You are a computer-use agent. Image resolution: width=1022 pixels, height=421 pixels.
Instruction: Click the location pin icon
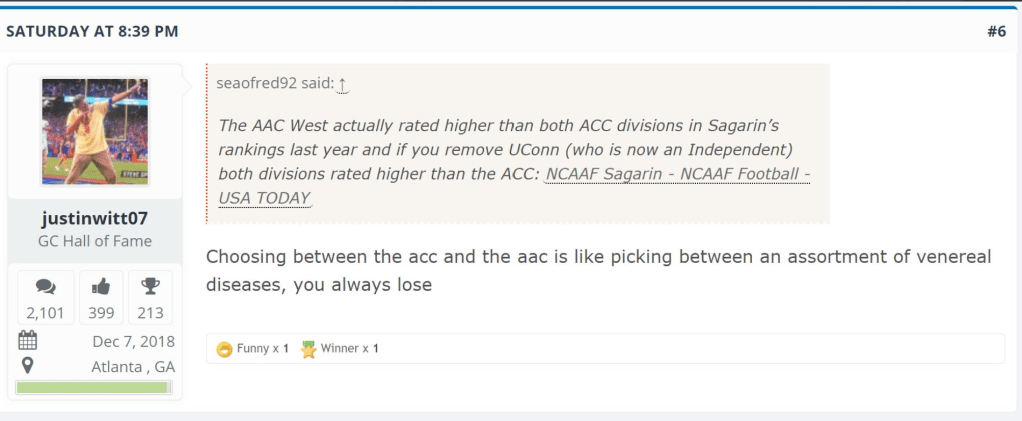click(x=28, y=366)
